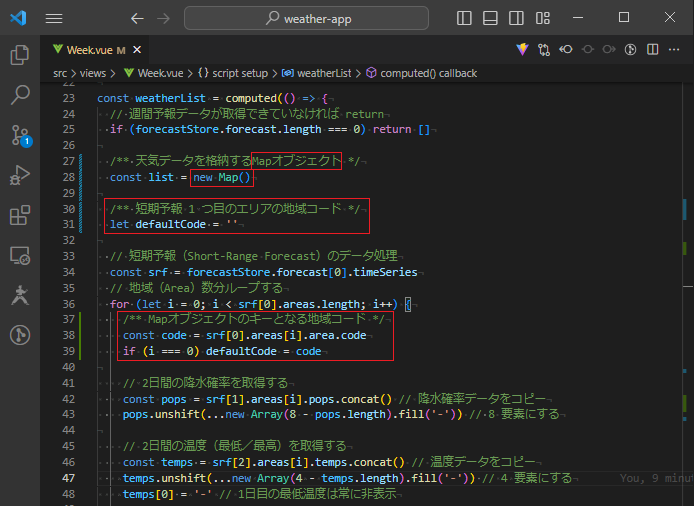Click 'temps.unshift' on line 47

point(164,478)
